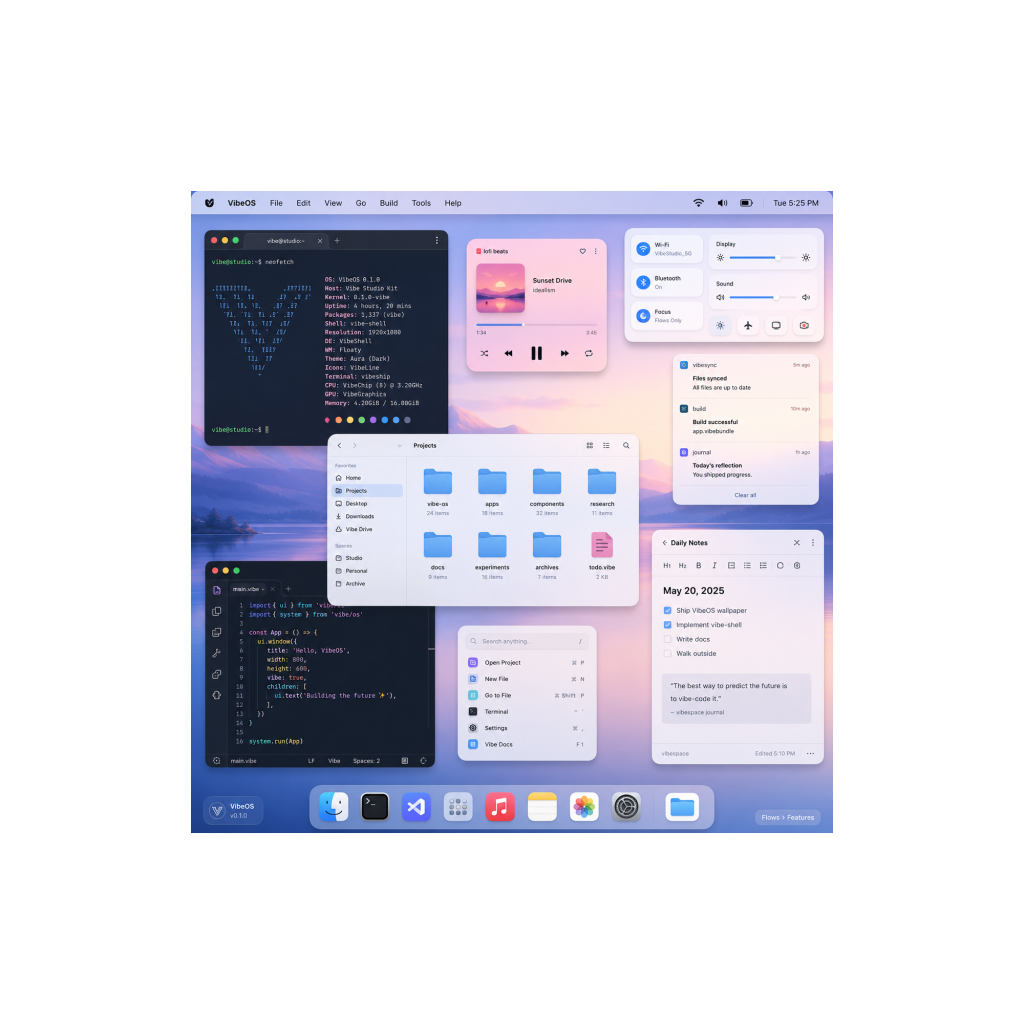This screenshot has width=1024, height=1024.
Task: Open the Studio space in sidebar
Action: click(x=368, y=558)
